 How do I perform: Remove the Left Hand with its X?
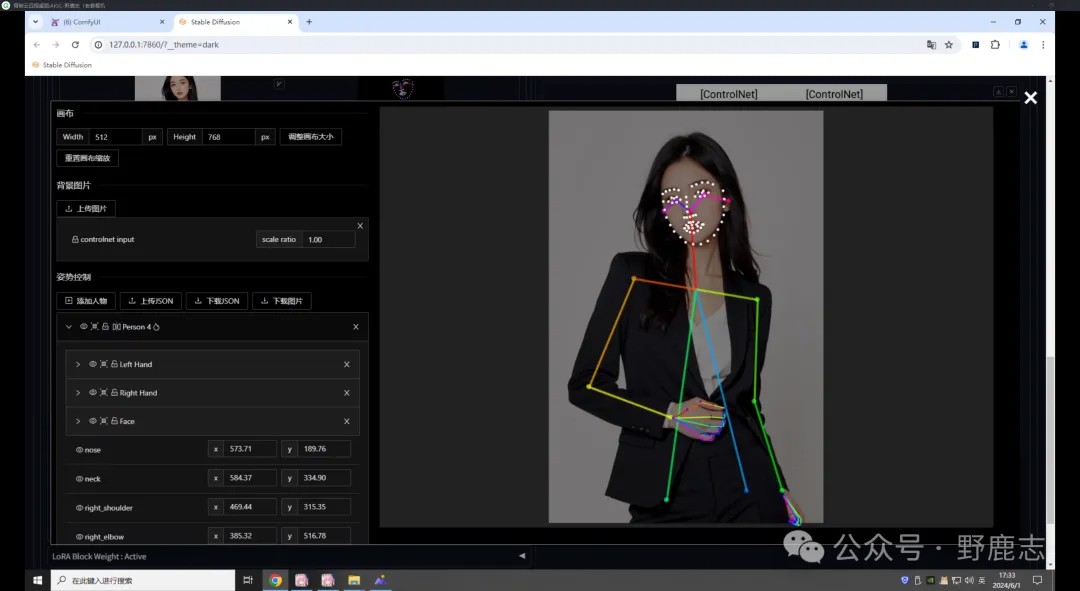[346, 364]
